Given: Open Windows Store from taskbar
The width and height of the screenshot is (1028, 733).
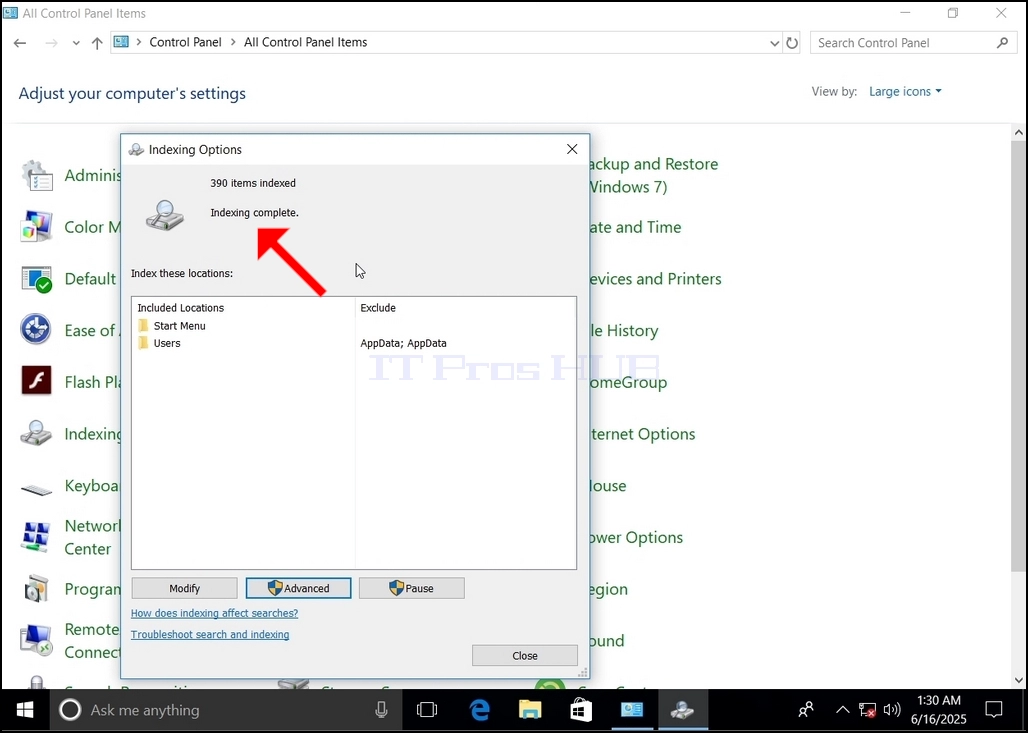Looking at the screenshot, I should 581,710.
